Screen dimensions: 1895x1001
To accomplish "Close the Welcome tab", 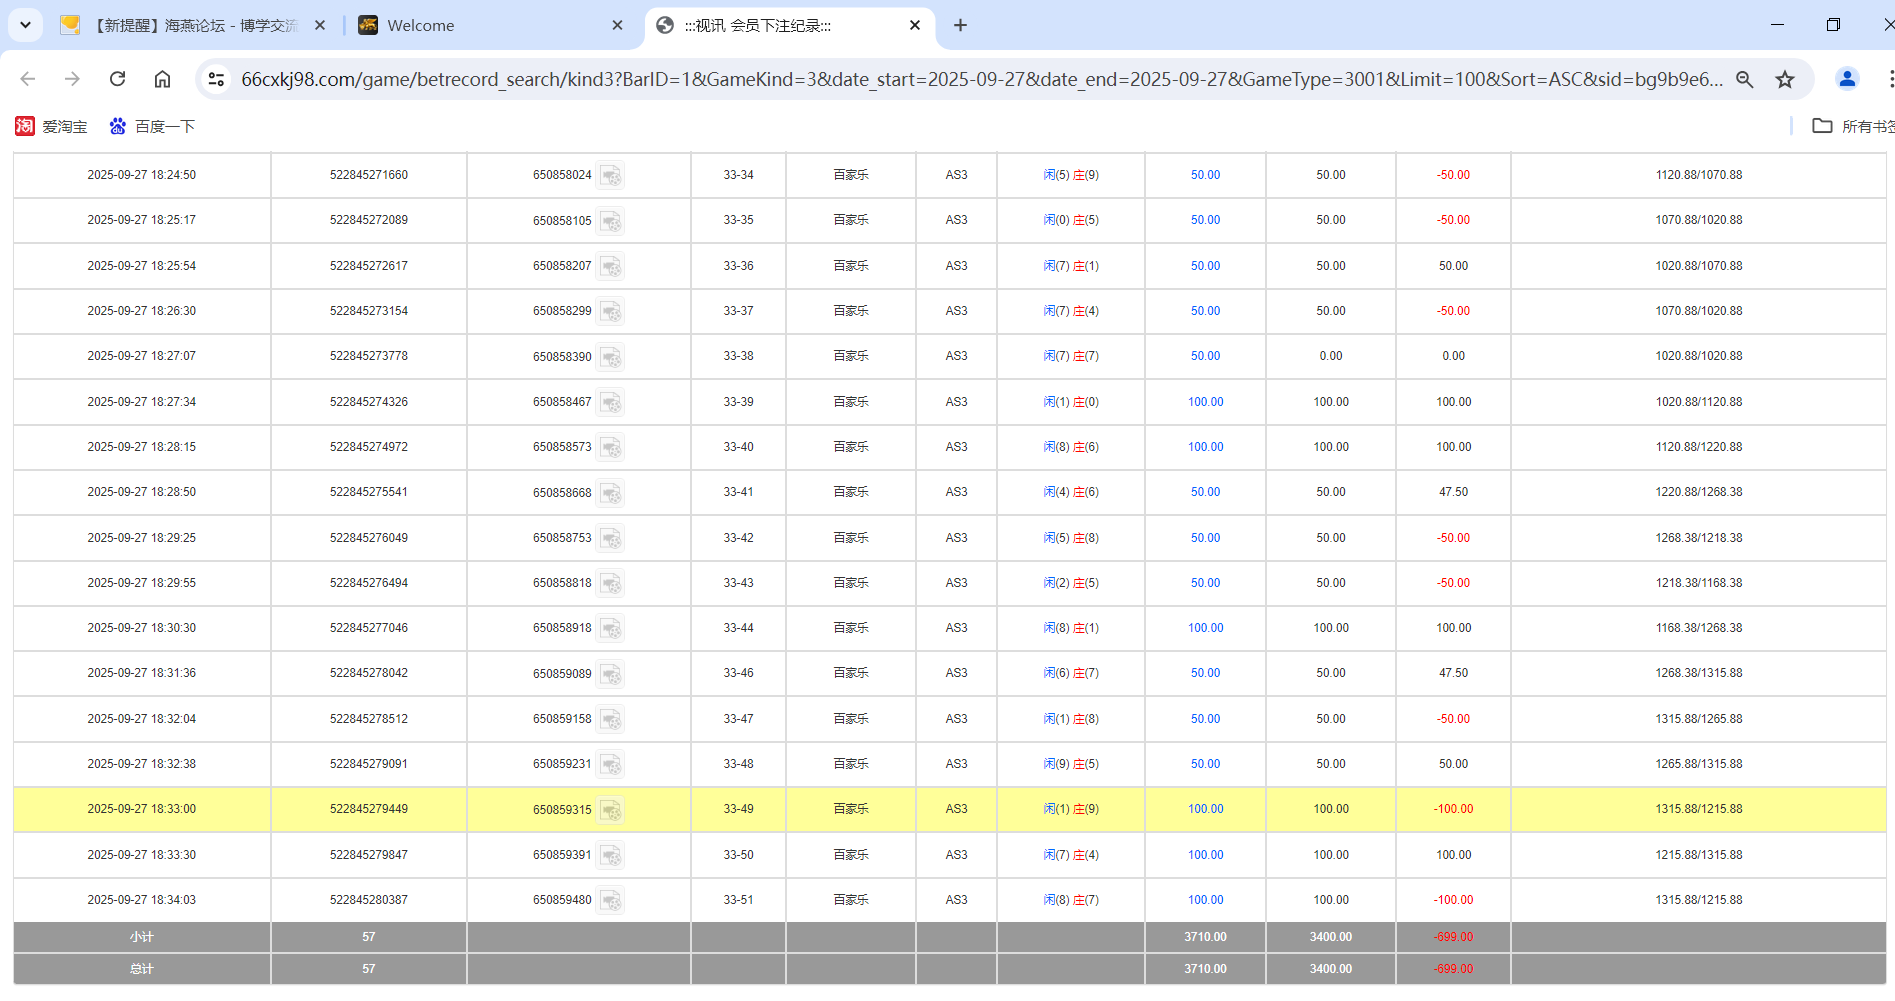I will tap(617, 25).
